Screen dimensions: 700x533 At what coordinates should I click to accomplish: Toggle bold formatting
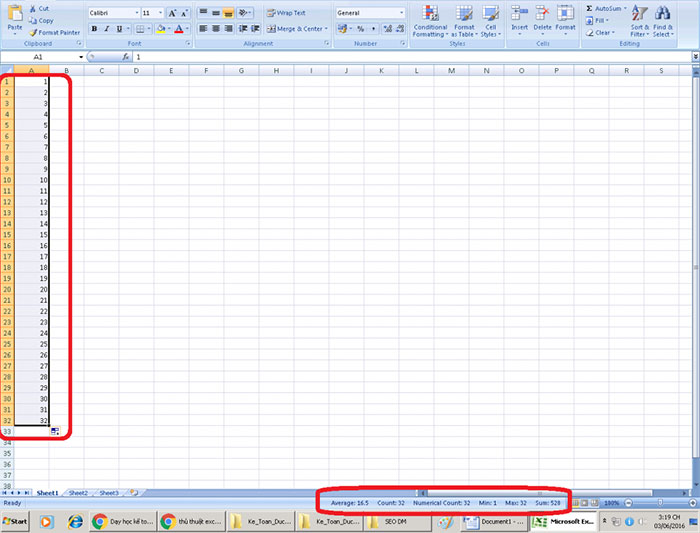coord(94,29)
